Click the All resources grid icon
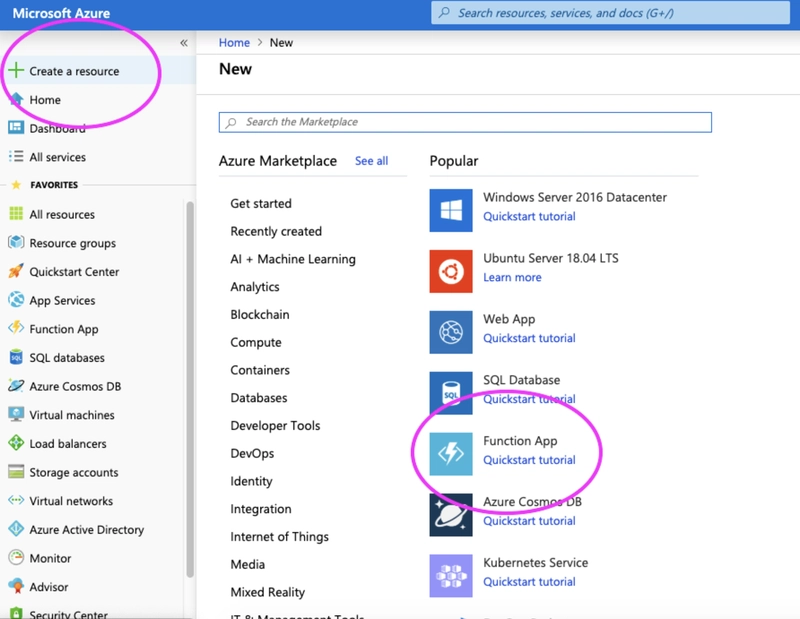Viewport: 800px width, 619px height. click(16, 213)
